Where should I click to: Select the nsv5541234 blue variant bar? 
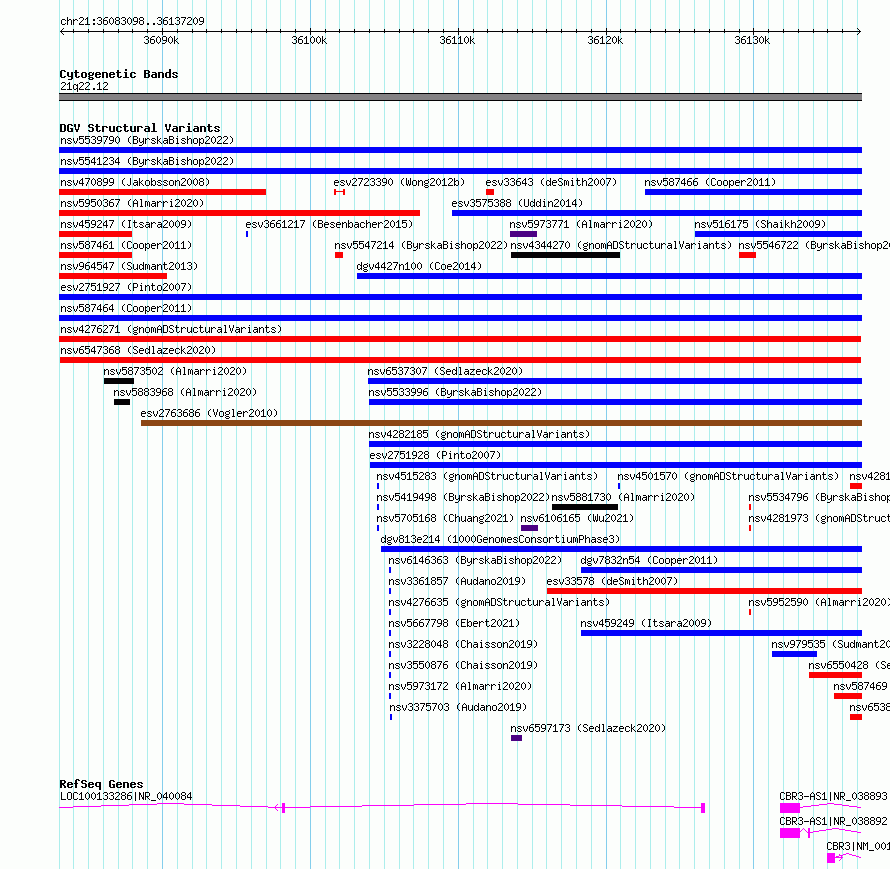pyautogui.click(x=460, y=171)
